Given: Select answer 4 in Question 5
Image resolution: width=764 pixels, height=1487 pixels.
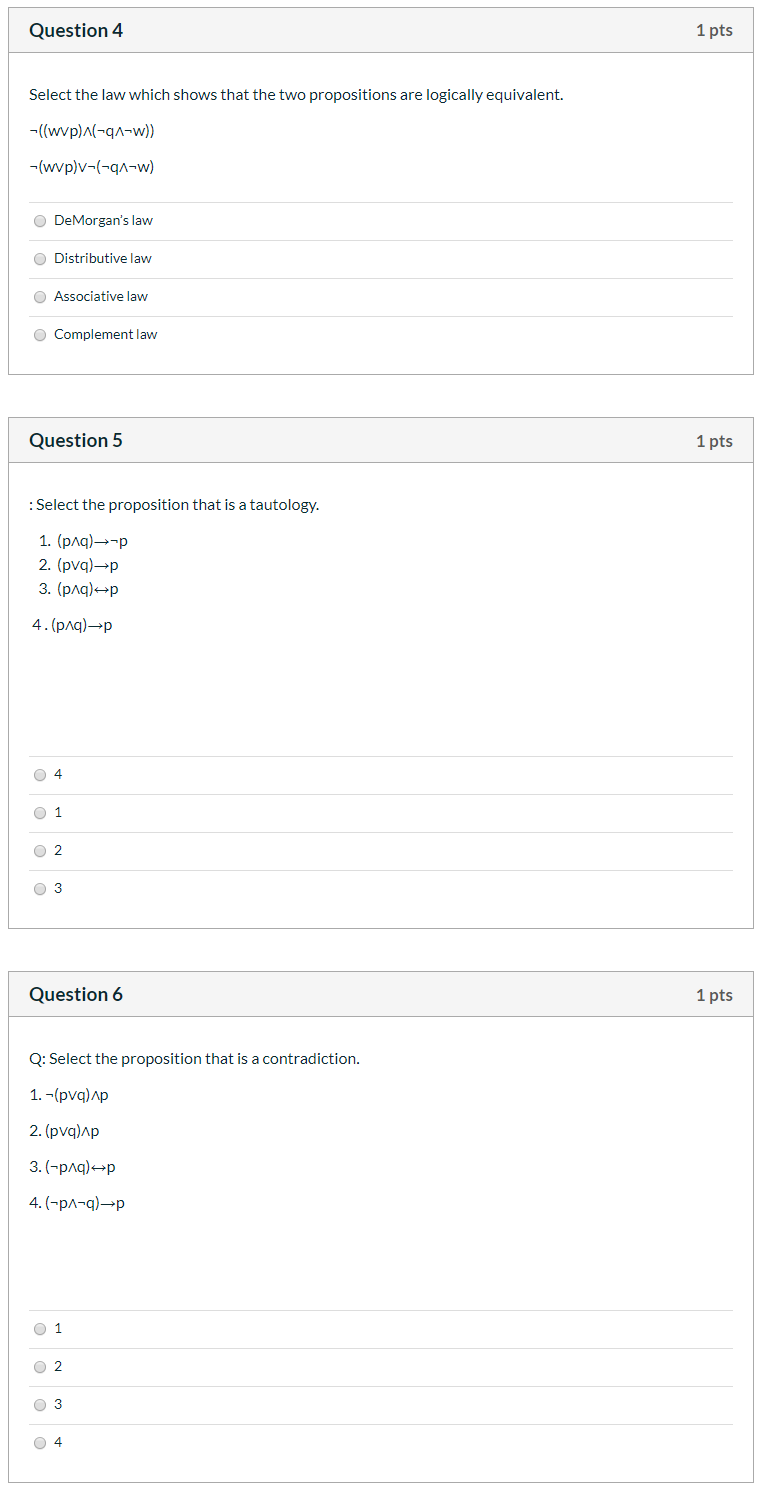Looking at the screenshot, I should tap(39, 774).
